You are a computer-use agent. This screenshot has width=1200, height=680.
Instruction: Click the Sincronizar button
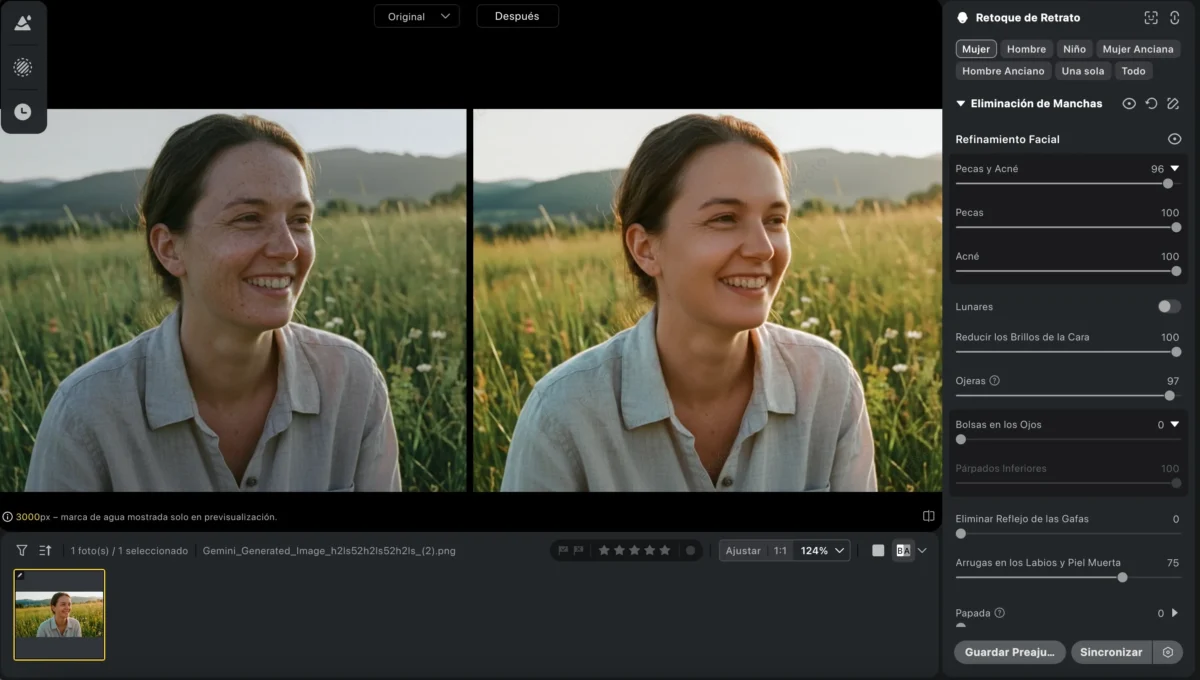coord(1111,652)
